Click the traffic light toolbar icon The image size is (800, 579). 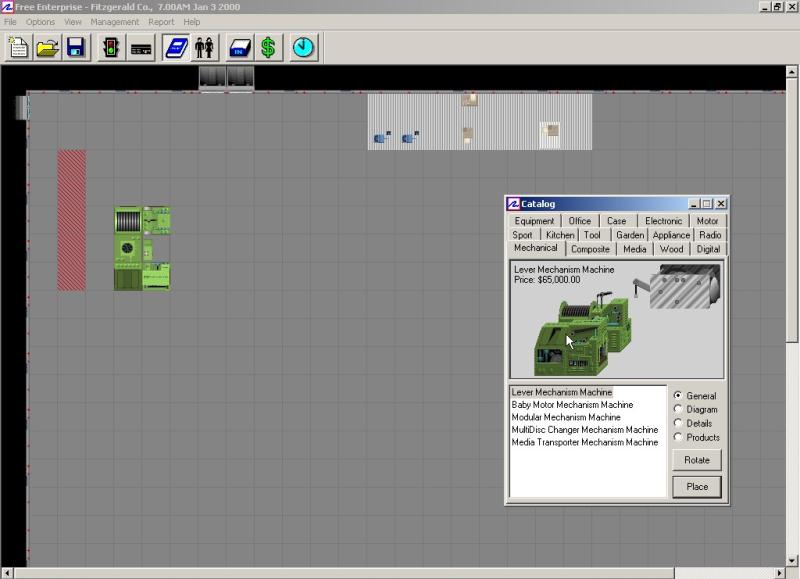pos(112,47)
